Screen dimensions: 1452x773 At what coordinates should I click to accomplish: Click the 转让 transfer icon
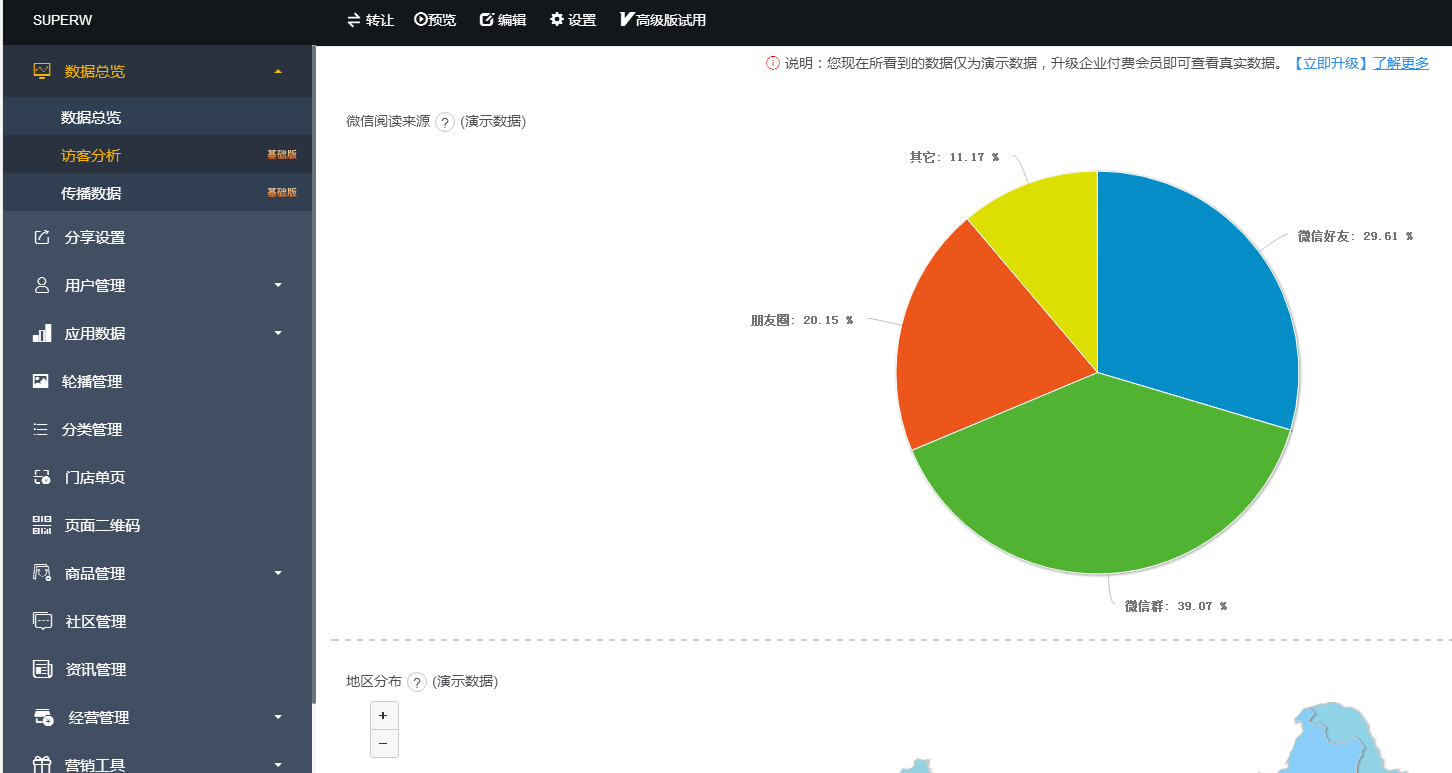click(x=353, y=20)
